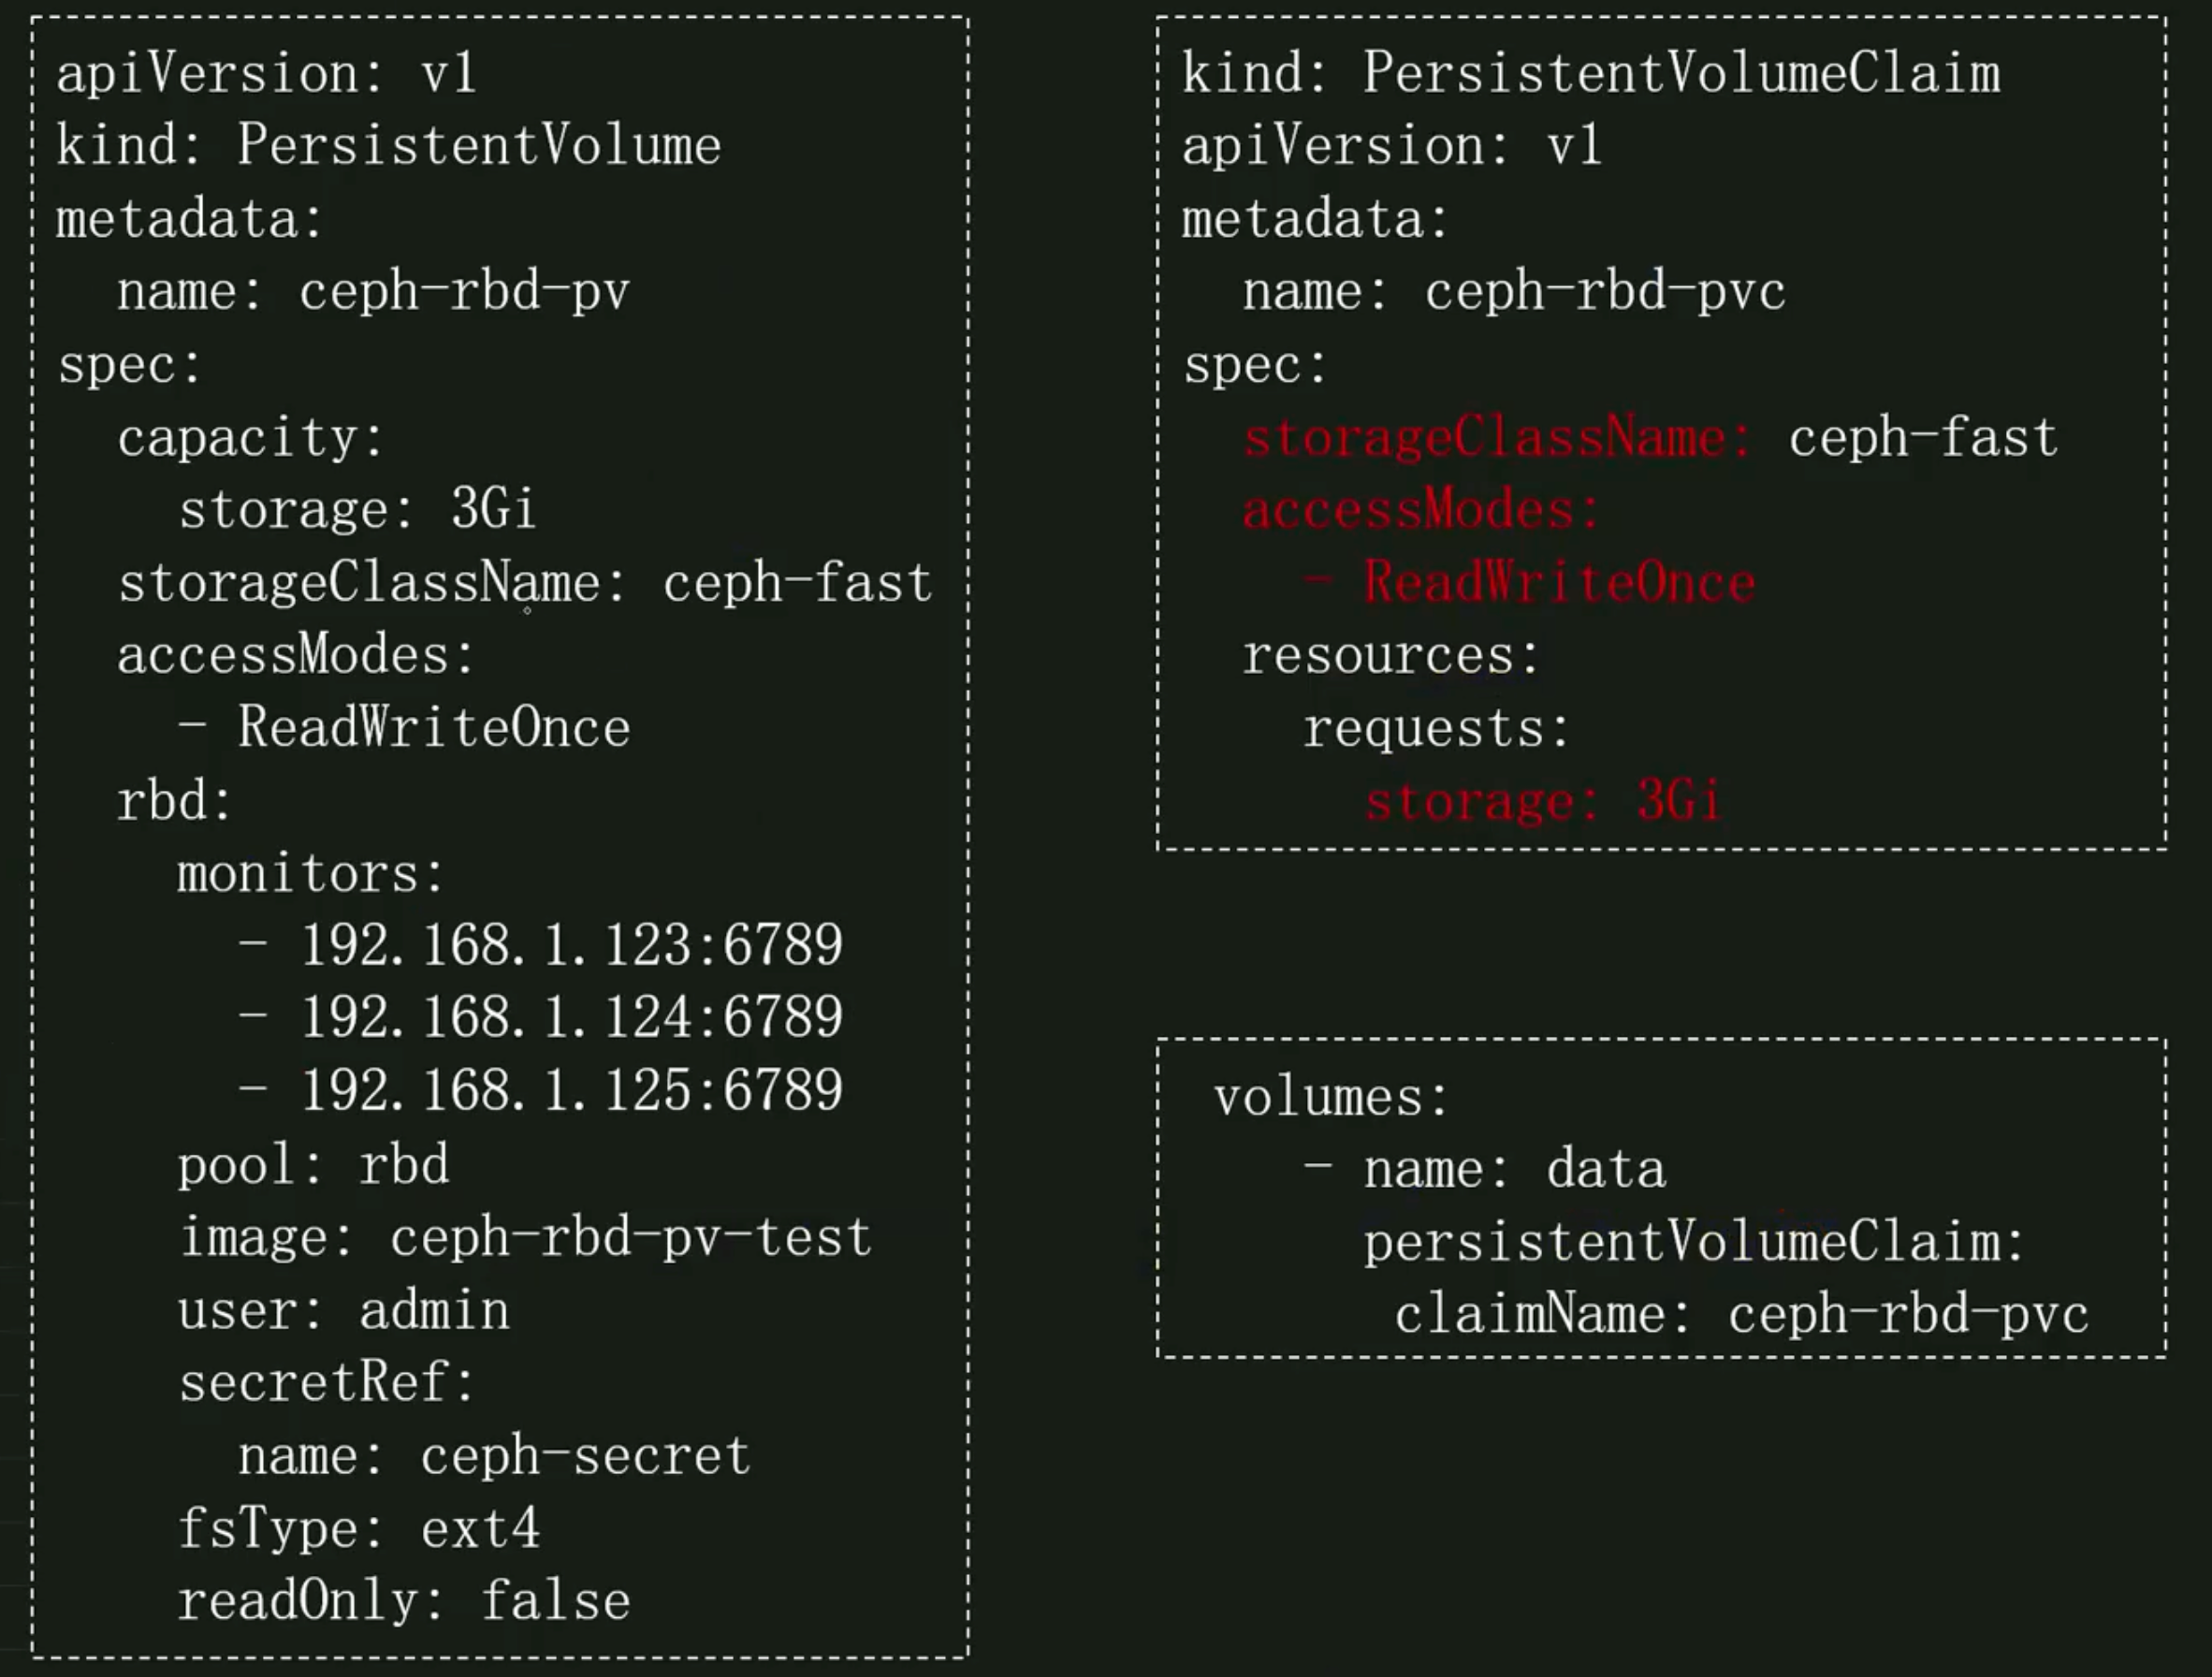Viewport: 2212px width, 1677px height.
Task: Click the 192.168.1.124:6789 monitor entry
Action: tap(571, 1017)
